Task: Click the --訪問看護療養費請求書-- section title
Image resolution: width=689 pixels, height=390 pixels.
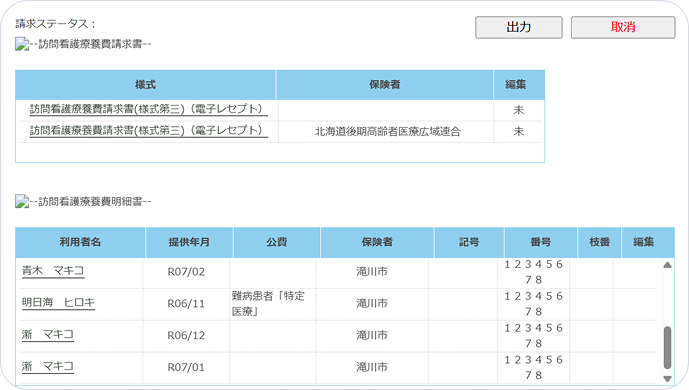Action: 90,44
